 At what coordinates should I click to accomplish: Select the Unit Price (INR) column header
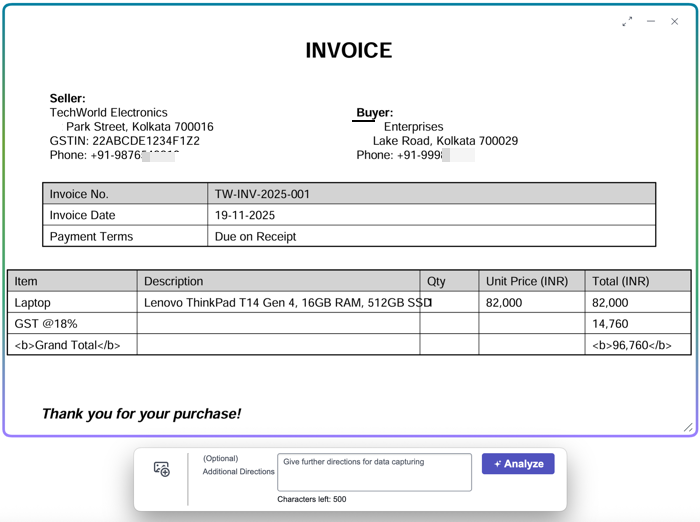[532, 281]
